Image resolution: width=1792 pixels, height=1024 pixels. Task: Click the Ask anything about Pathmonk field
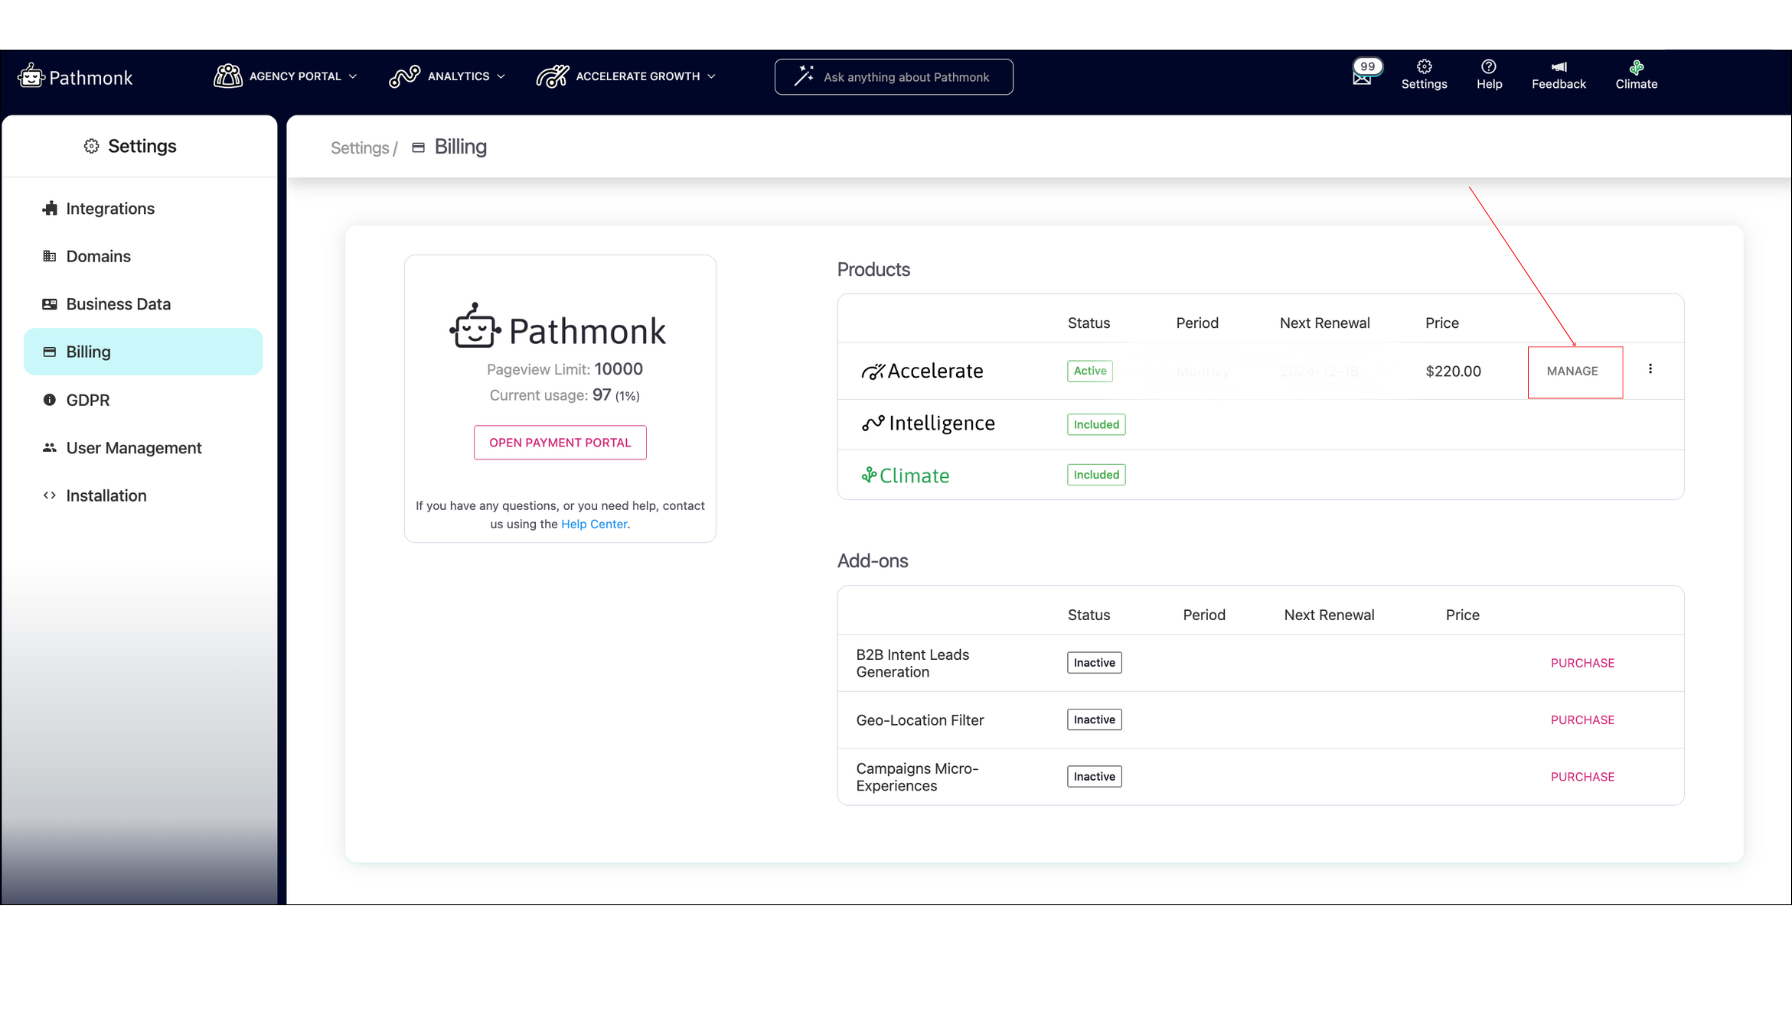tap(893, 77)
